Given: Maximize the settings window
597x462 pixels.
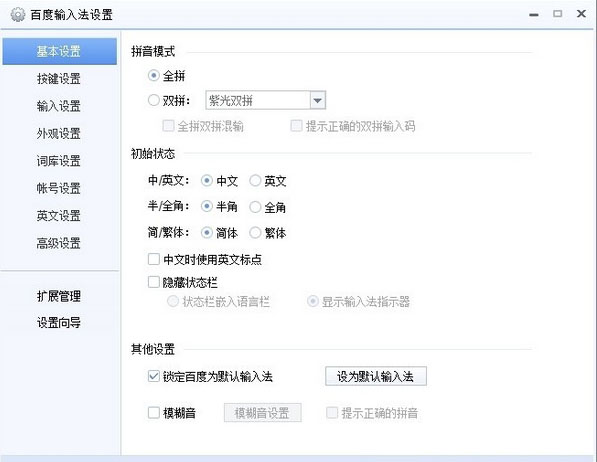Looking at the screenshot, I should tap(557, 14).
